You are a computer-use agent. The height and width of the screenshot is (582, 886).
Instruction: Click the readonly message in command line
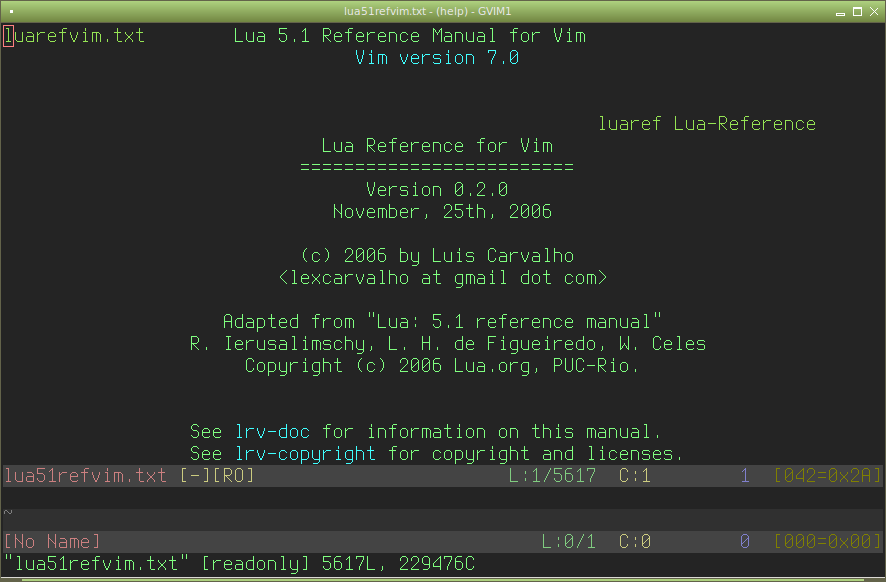pyautogui.click(x=256, y=564)
